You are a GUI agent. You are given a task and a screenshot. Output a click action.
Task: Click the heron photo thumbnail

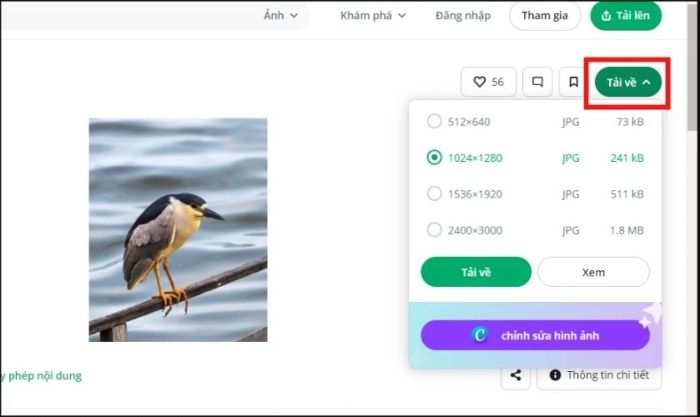(x=178, y=229)
